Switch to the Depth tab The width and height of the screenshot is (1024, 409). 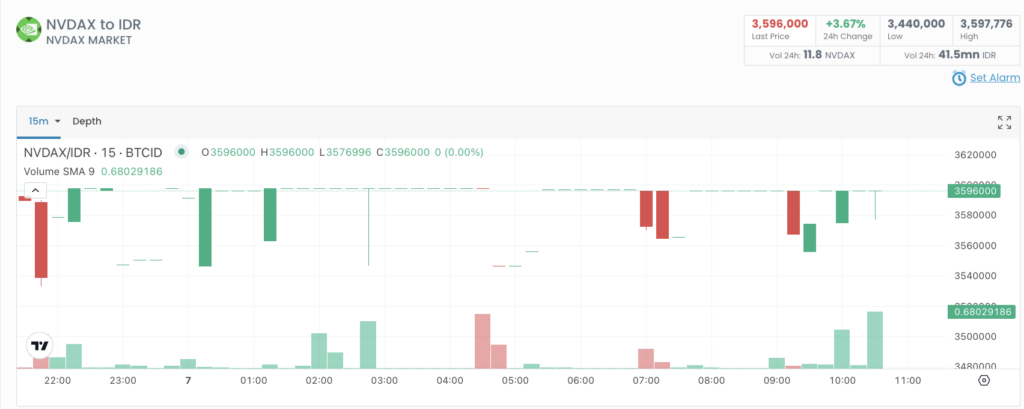[87, 122]
